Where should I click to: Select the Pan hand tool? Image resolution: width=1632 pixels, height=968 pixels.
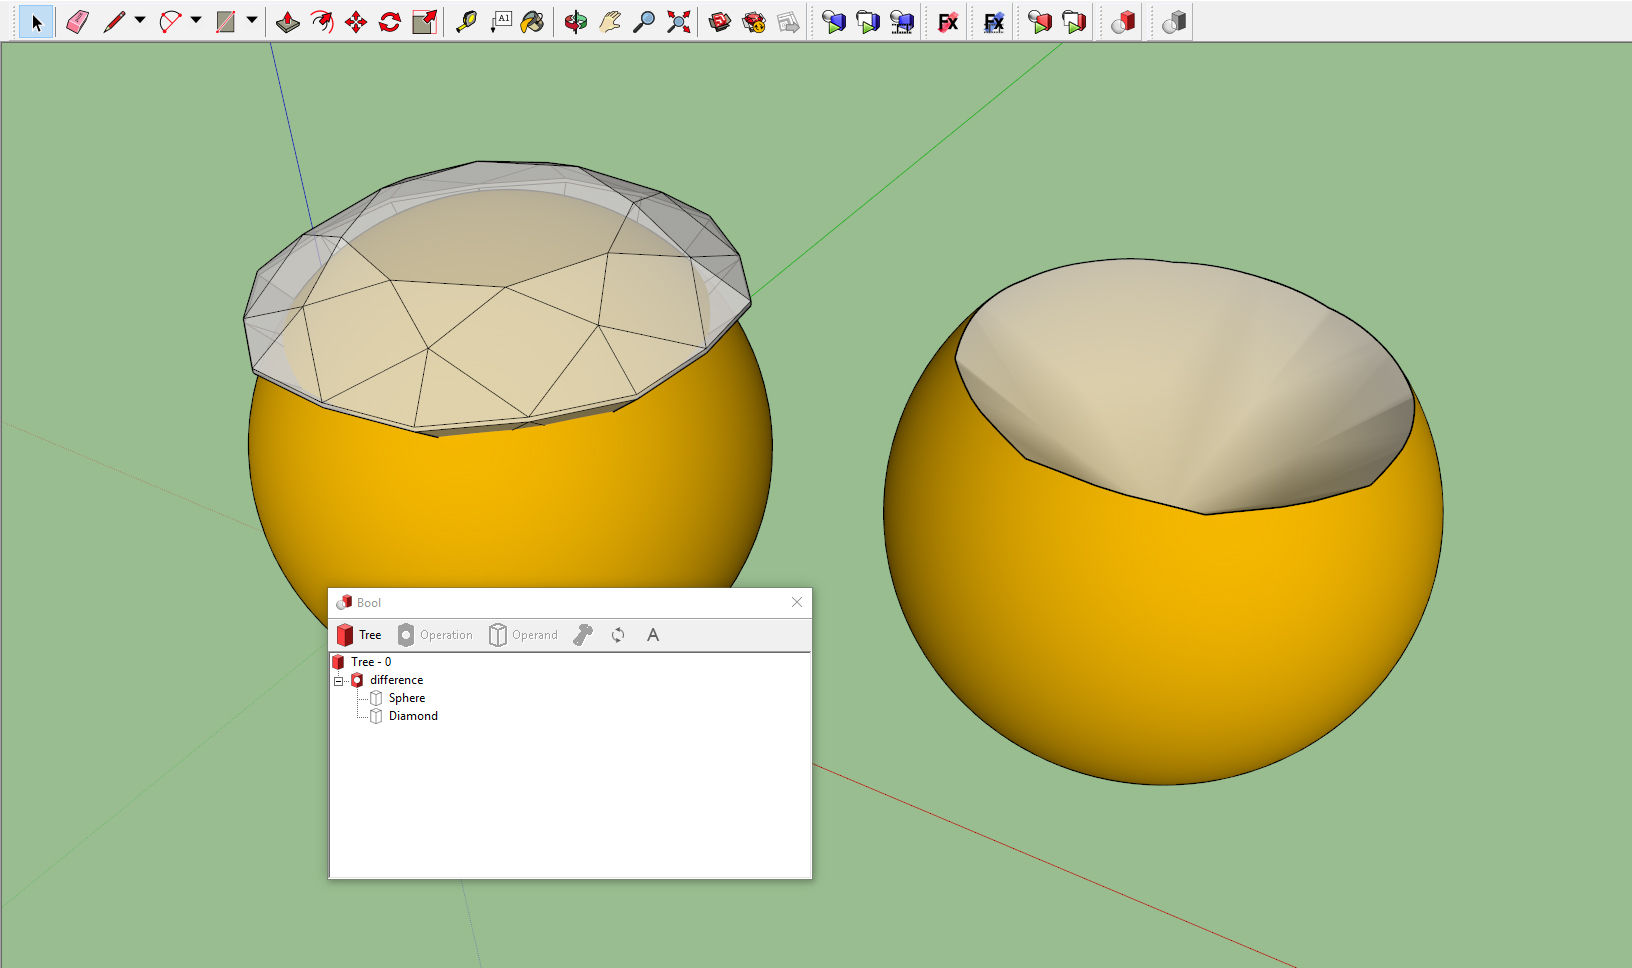(610, 22)
